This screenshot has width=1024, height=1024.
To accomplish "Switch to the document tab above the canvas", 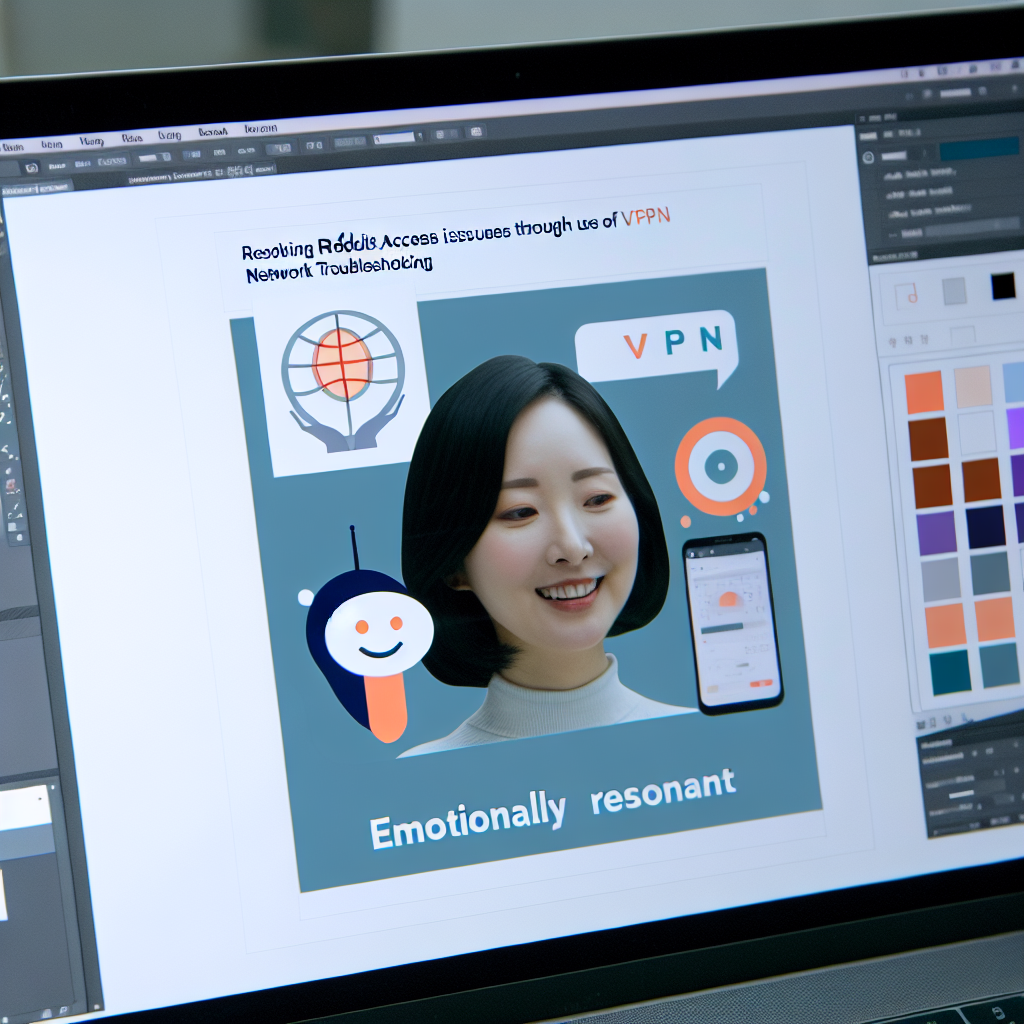I will [x=37, y=188].
